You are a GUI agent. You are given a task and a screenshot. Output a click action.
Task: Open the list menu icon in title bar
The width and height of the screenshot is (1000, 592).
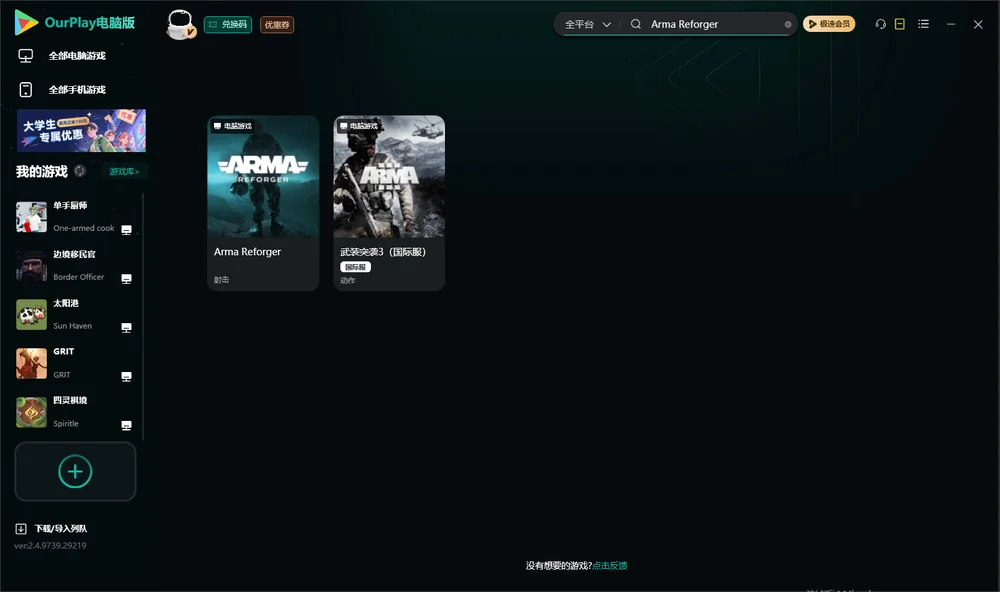[x=923, y=24]
